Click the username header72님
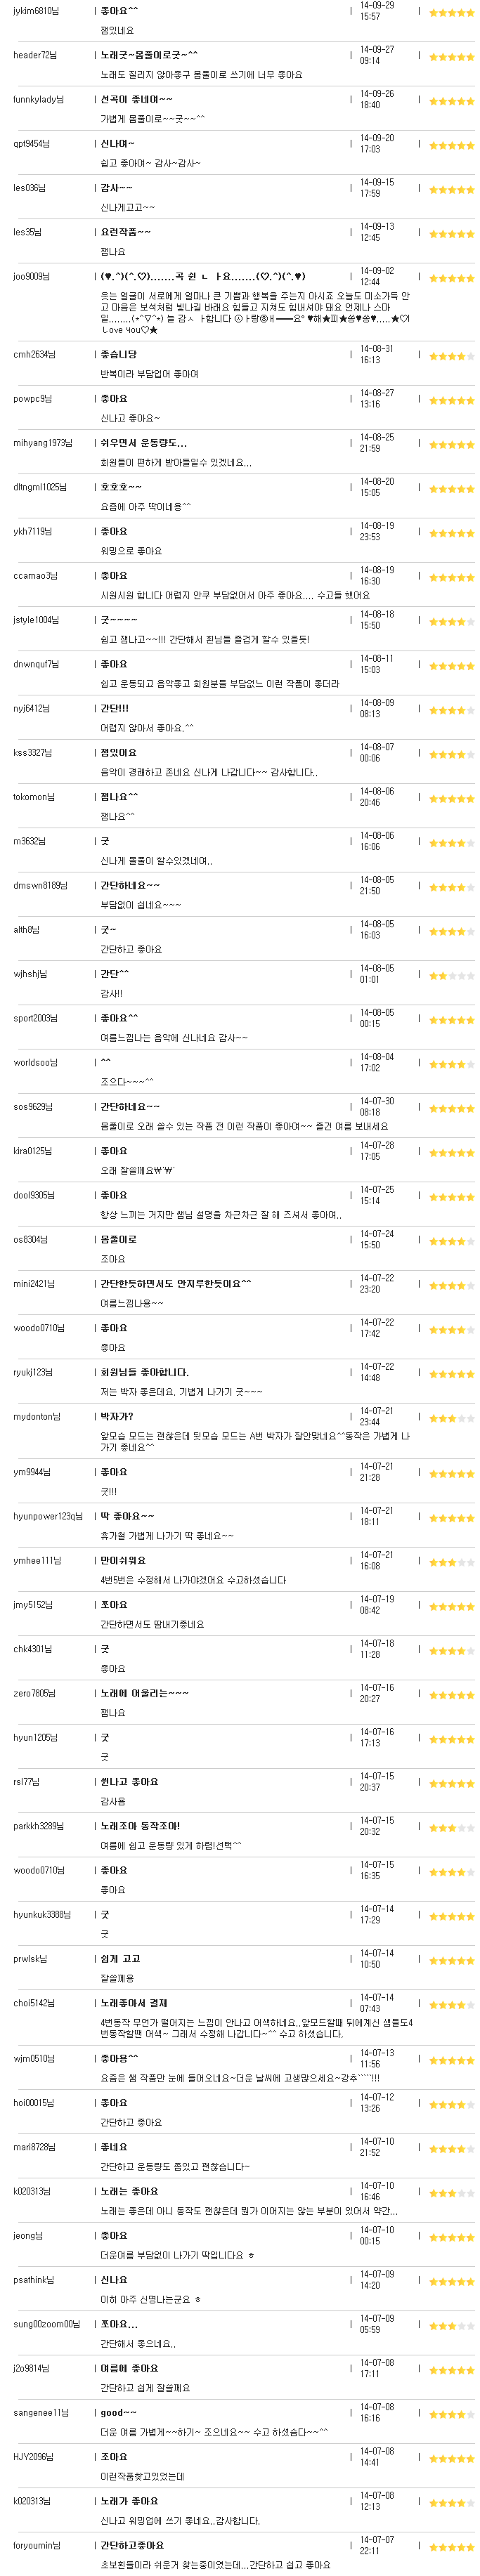This screenshot has height=2576, width=480. pos(35,55)
